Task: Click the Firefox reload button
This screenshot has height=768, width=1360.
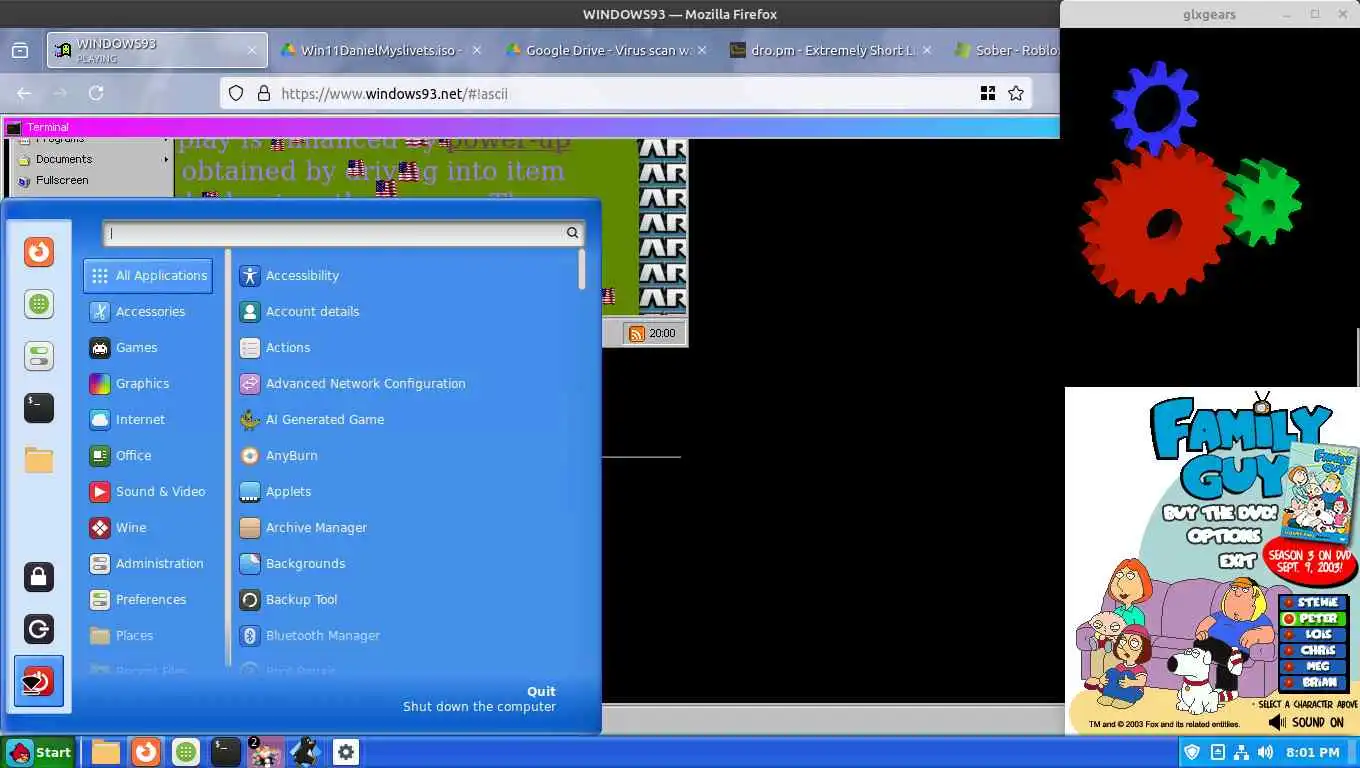Action: coord(96,93)
